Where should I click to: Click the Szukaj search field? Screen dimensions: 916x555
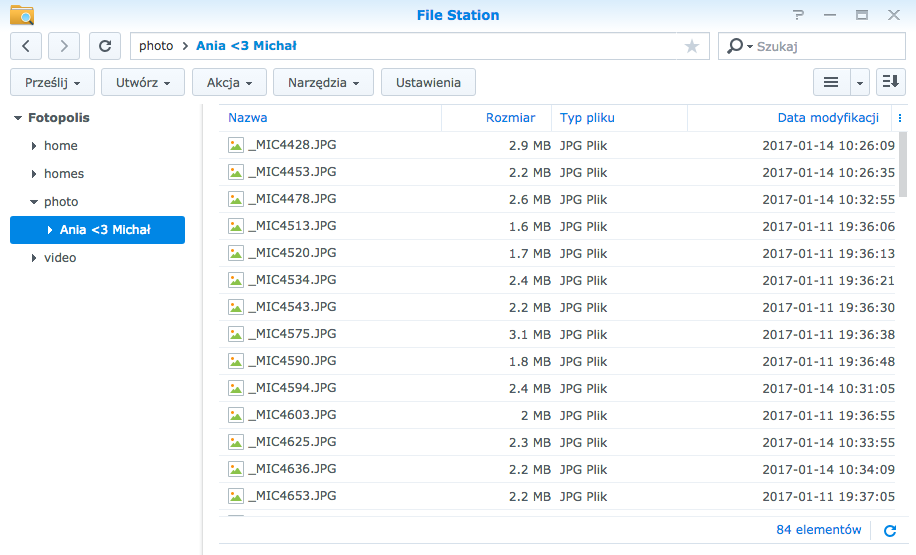click(x=829, y=46)
